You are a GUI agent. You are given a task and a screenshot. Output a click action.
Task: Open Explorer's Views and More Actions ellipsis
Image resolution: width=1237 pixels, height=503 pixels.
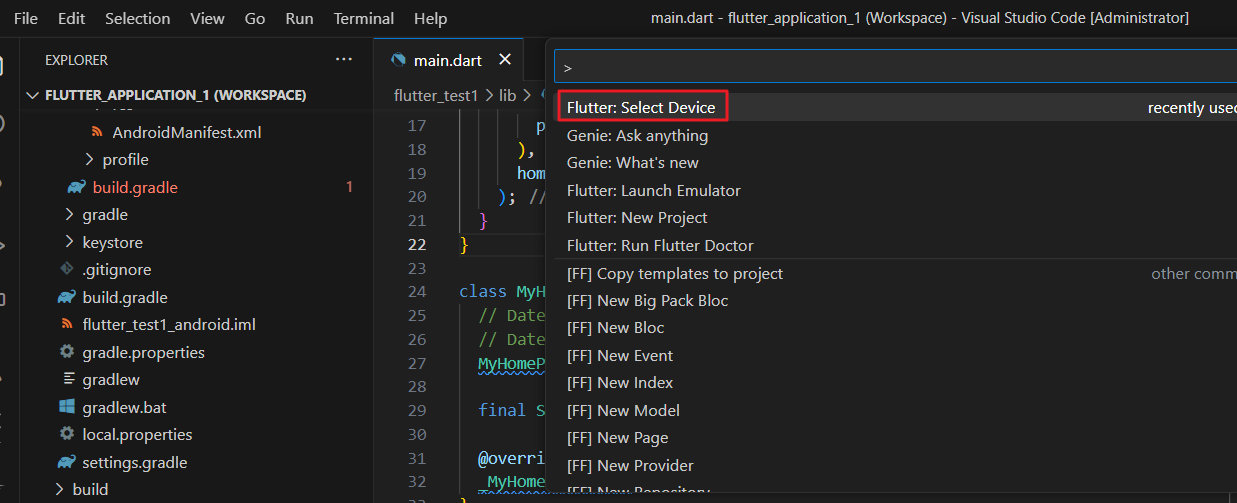tap(344, 60)
